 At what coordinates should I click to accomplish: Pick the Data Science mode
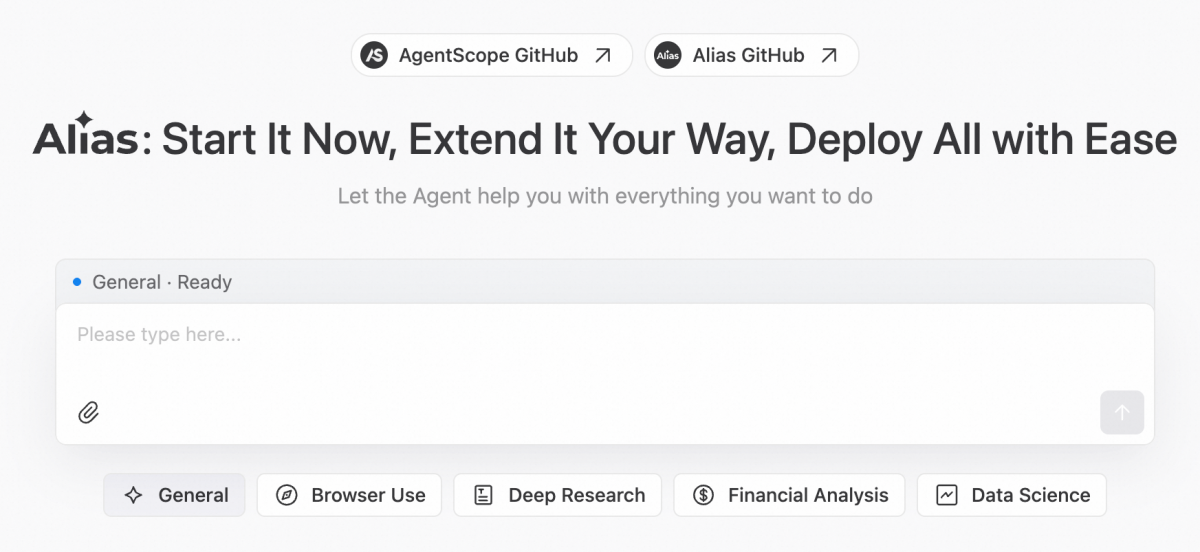click(1011, 495)
